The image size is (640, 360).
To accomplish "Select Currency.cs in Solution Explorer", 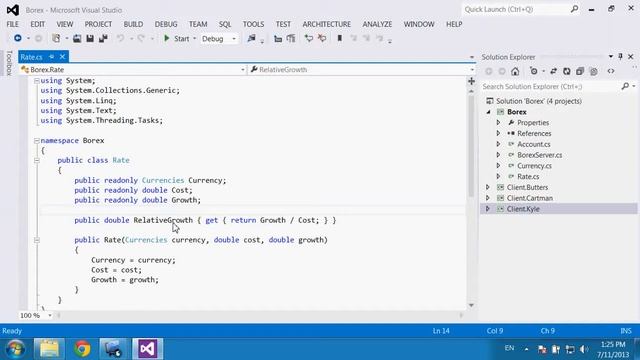I will point(534,166).
